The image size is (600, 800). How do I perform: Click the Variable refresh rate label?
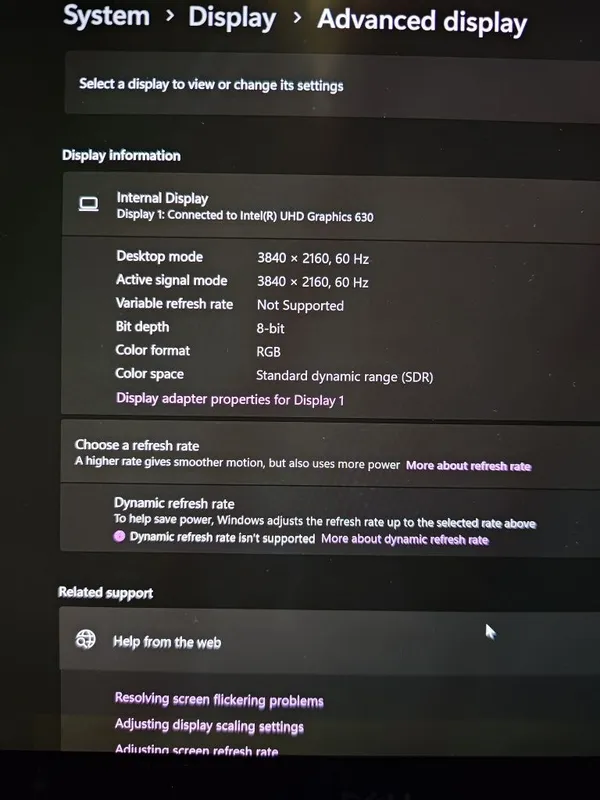[174, 303]
